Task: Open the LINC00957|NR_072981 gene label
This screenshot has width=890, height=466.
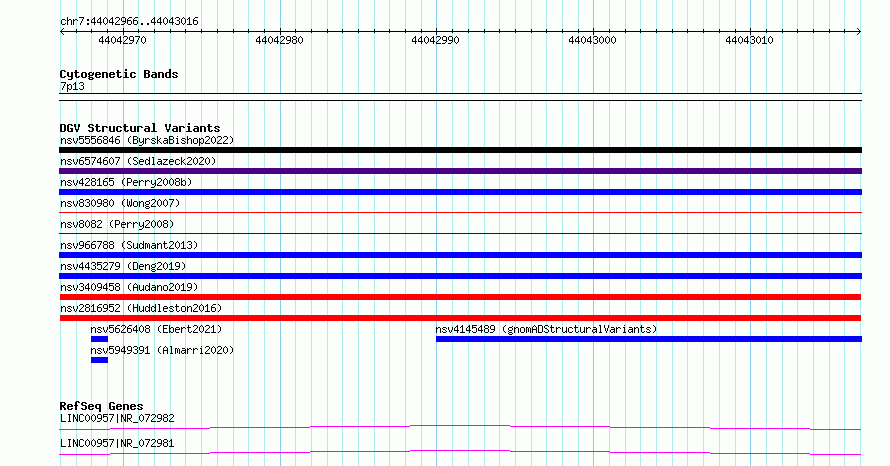Action: [x=117, y=443]
